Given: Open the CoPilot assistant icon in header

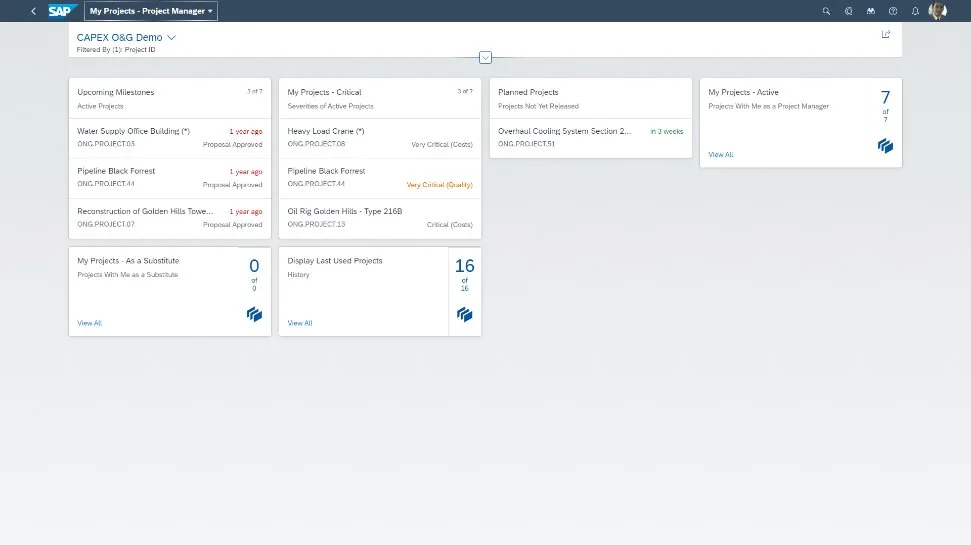Looking at the screenshot, I should point(848,11).
